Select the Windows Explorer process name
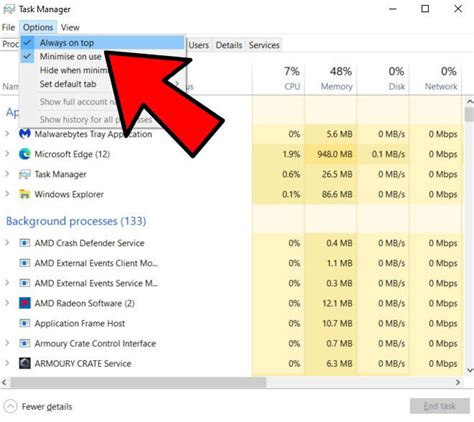Image resolution: width=474 pixels, height=422 pixels. coord(69,194)
